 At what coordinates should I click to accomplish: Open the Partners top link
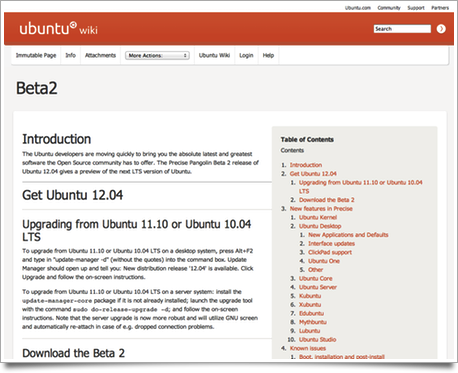(x=440, y=8)
